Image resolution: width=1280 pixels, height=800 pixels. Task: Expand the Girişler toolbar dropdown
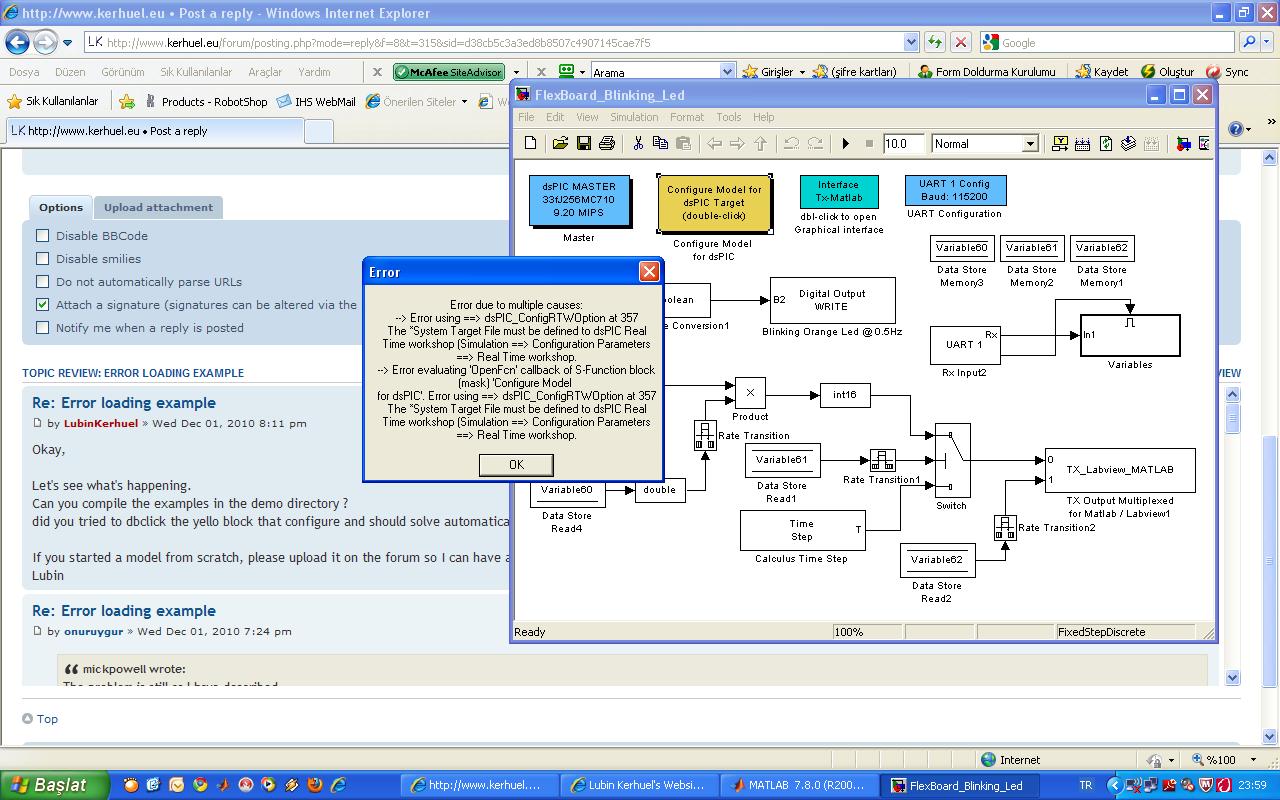click(x=802, y=72)
